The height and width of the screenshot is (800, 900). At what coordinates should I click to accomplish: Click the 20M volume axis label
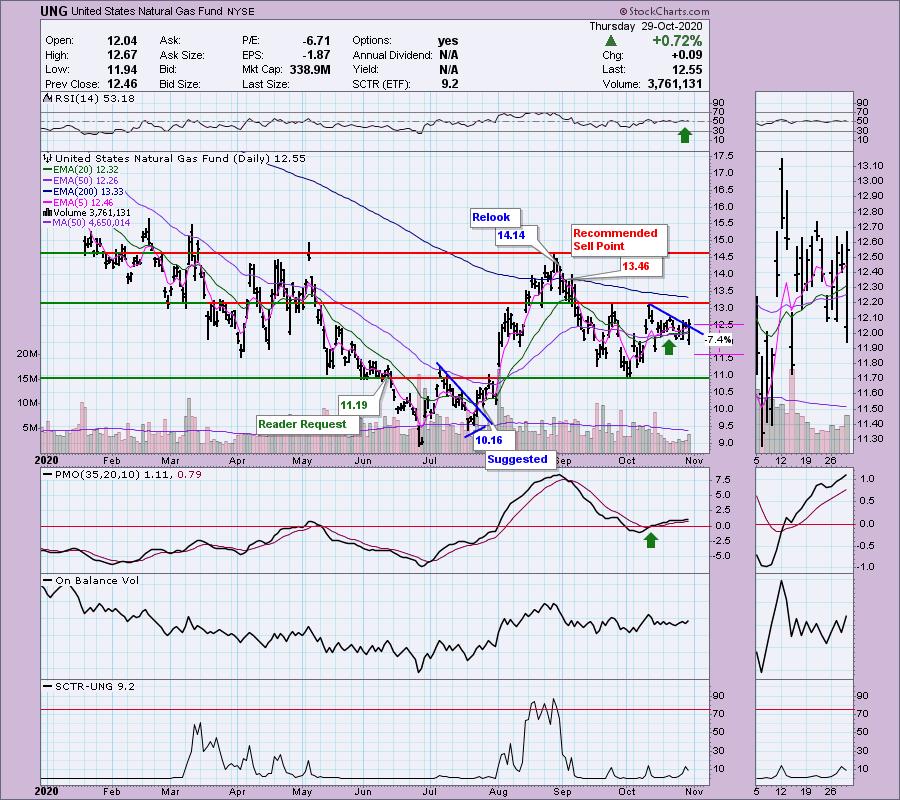[x=28, y=354]
